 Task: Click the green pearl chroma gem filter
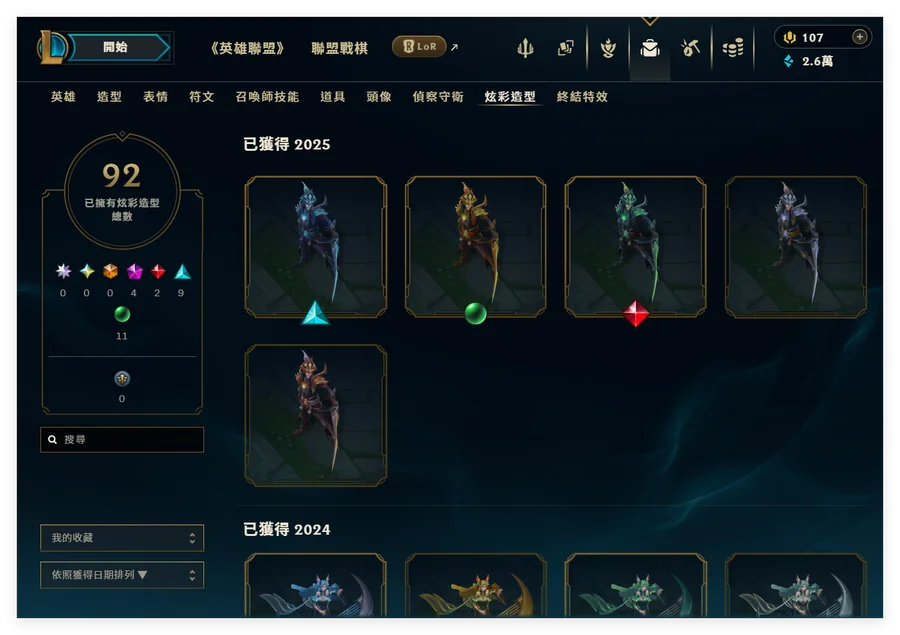pos(122,314)
